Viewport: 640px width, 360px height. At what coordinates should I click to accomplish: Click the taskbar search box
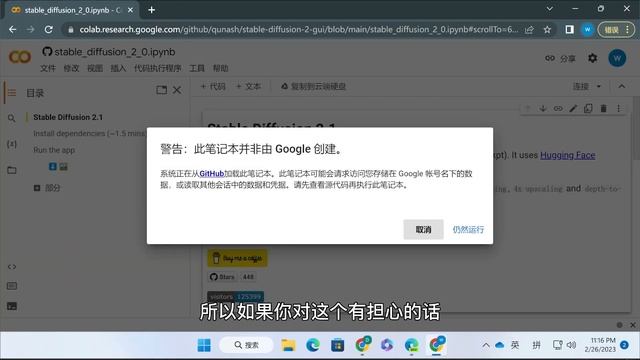tap(247, 345)
